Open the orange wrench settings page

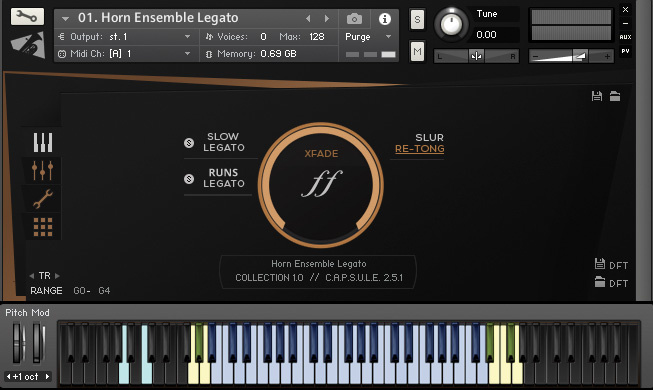tap(43, 199)
